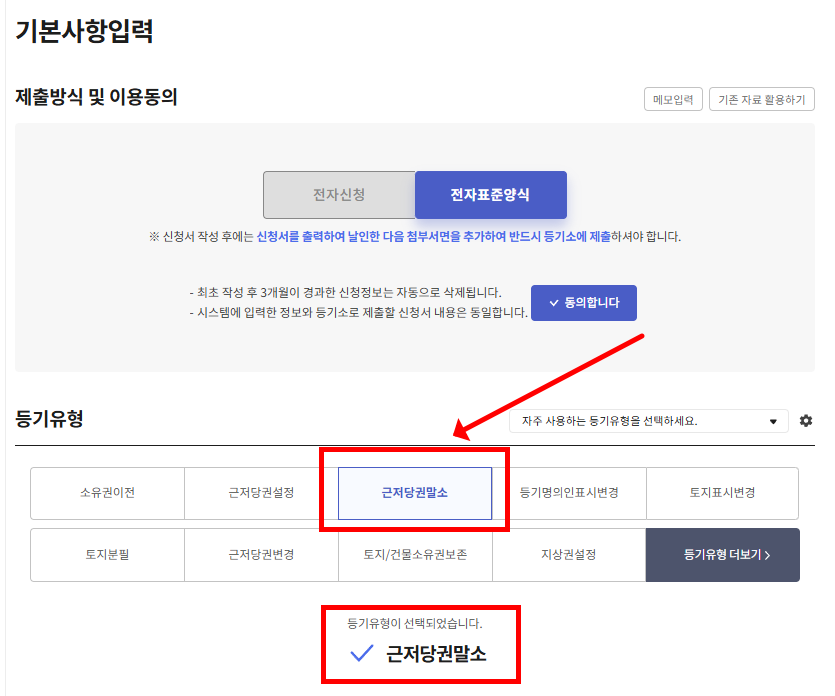Switch to 전자신청 submission method
This screenshot has width=835, height=696.
click(339, 195)
